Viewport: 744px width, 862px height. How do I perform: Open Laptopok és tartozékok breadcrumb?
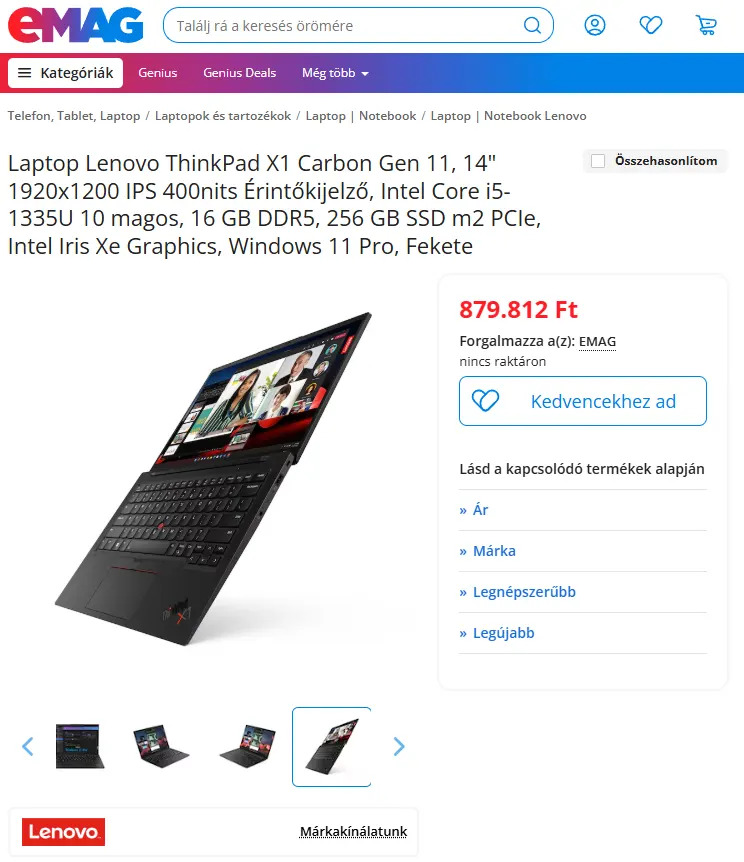point(223,116)
